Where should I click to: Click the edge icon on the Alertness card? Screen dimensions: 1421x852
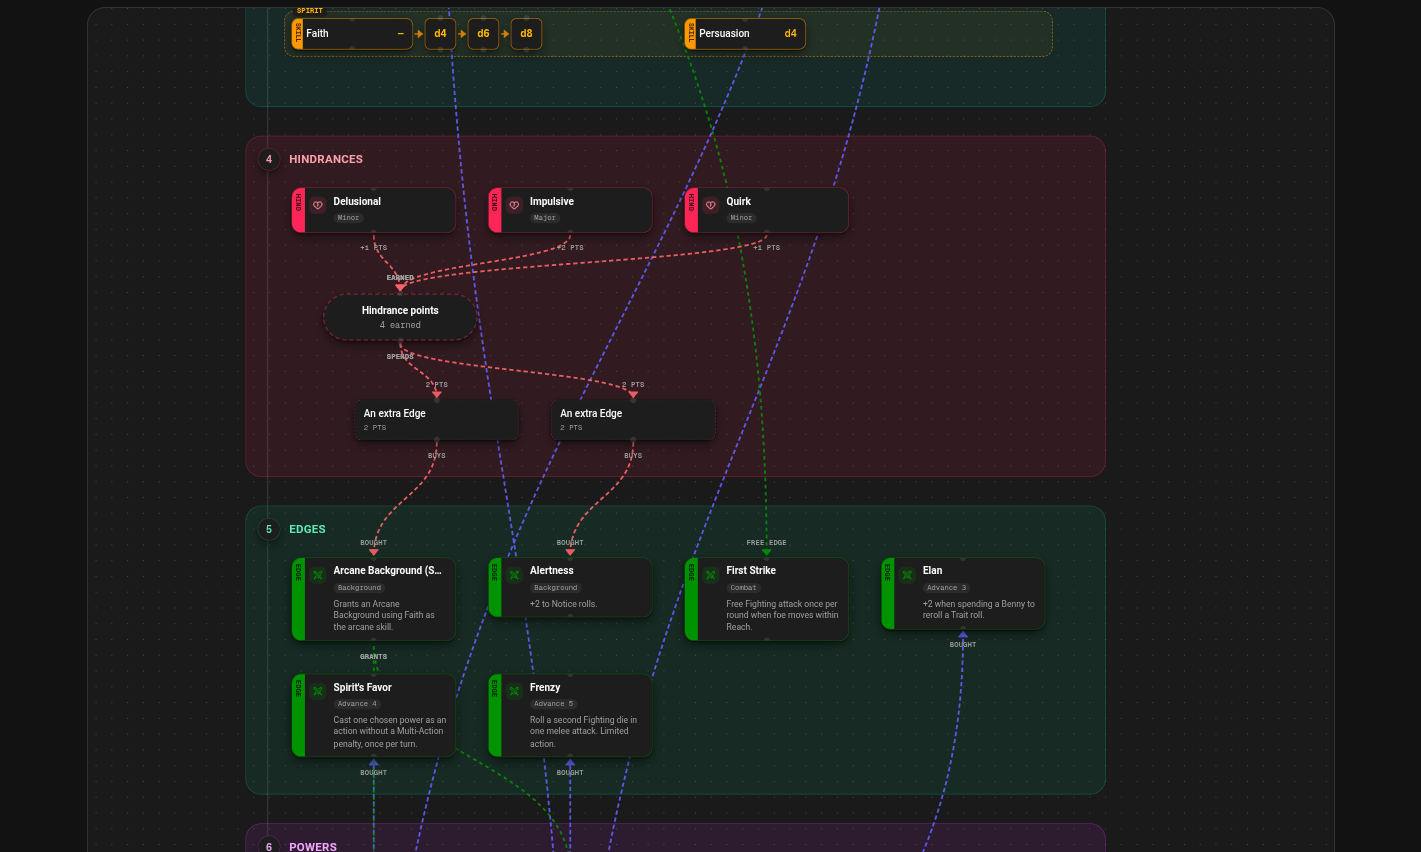[514, 575]
